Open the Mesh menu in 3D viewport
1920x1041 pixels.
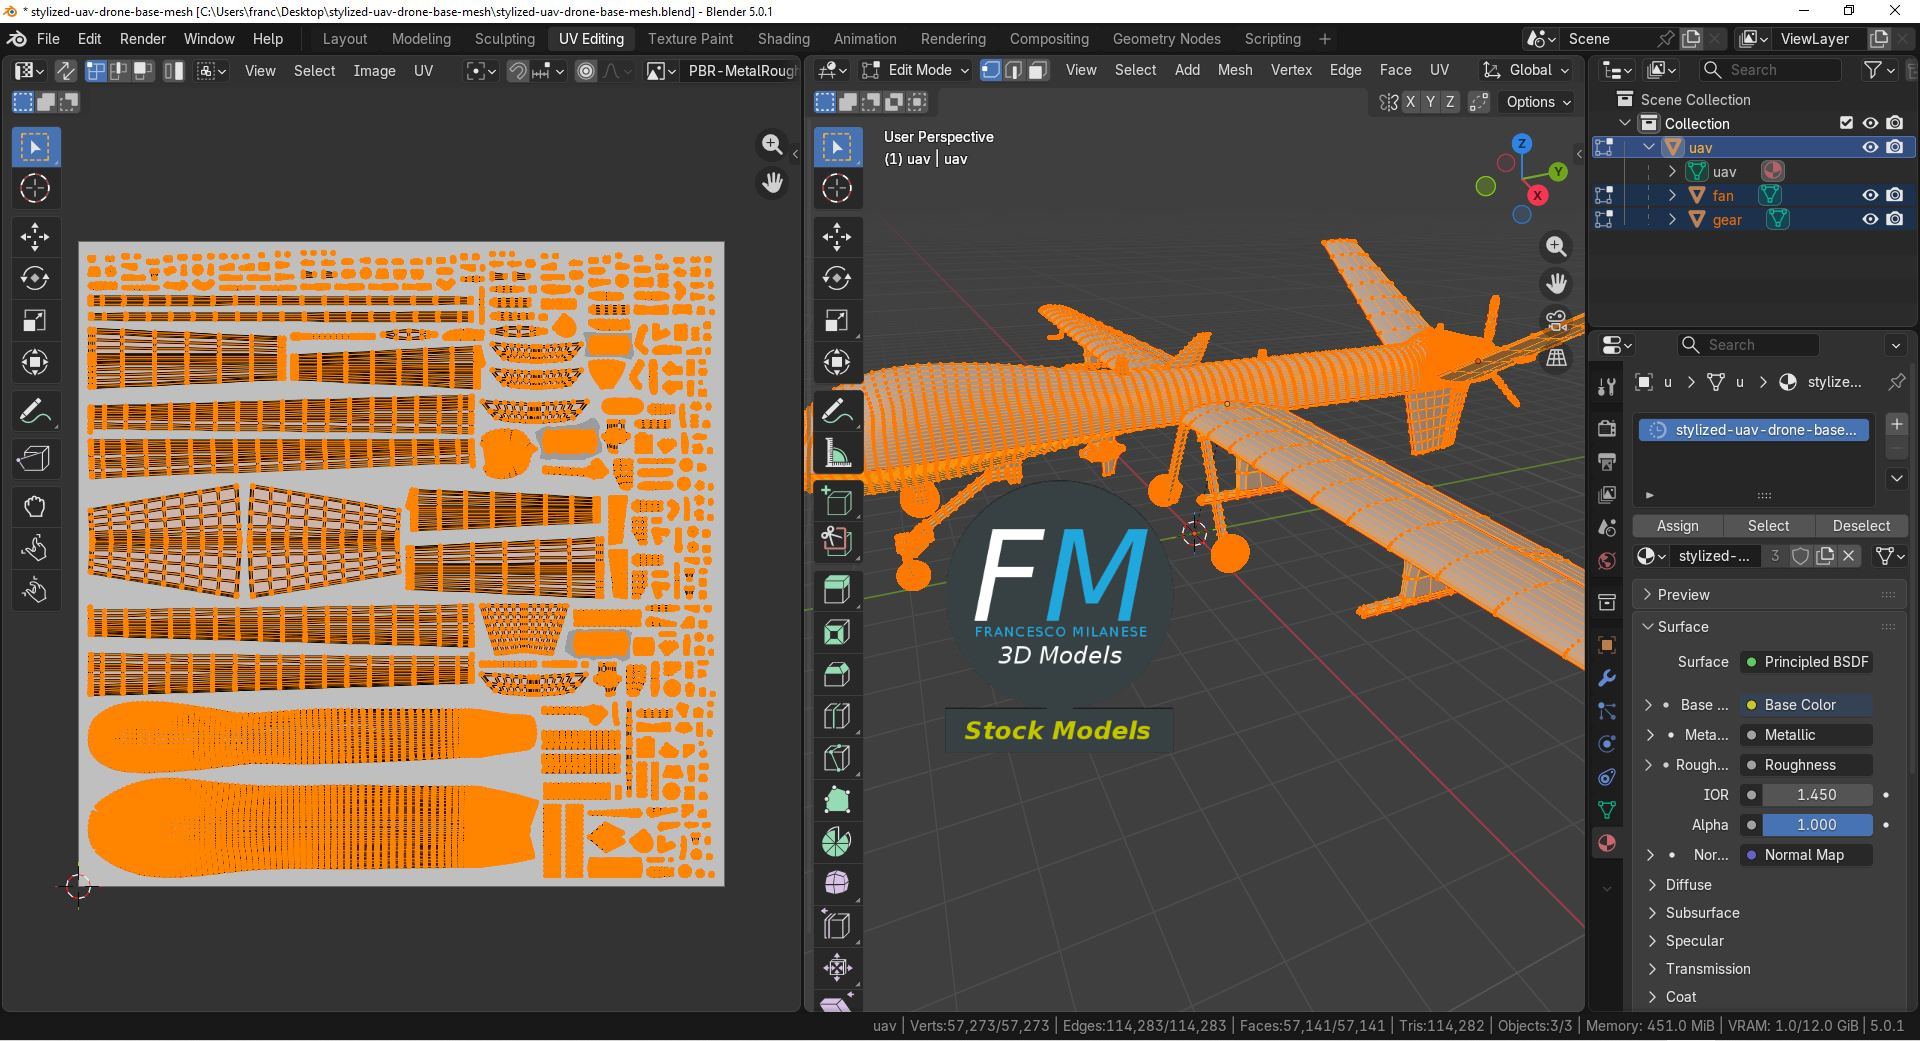1235,70
